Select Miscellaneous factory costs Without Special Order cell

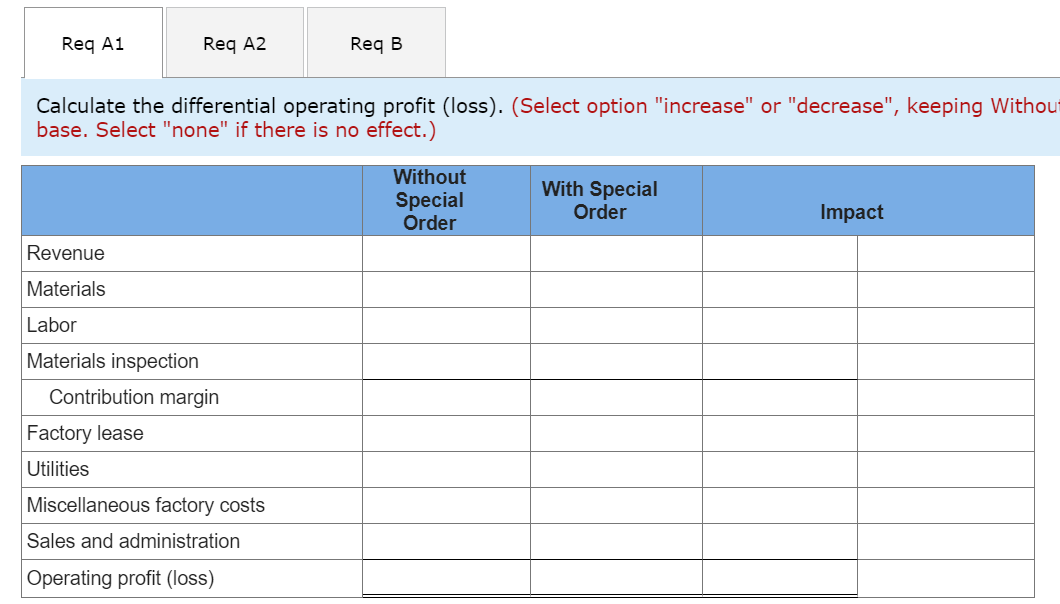tap(446, 506)
